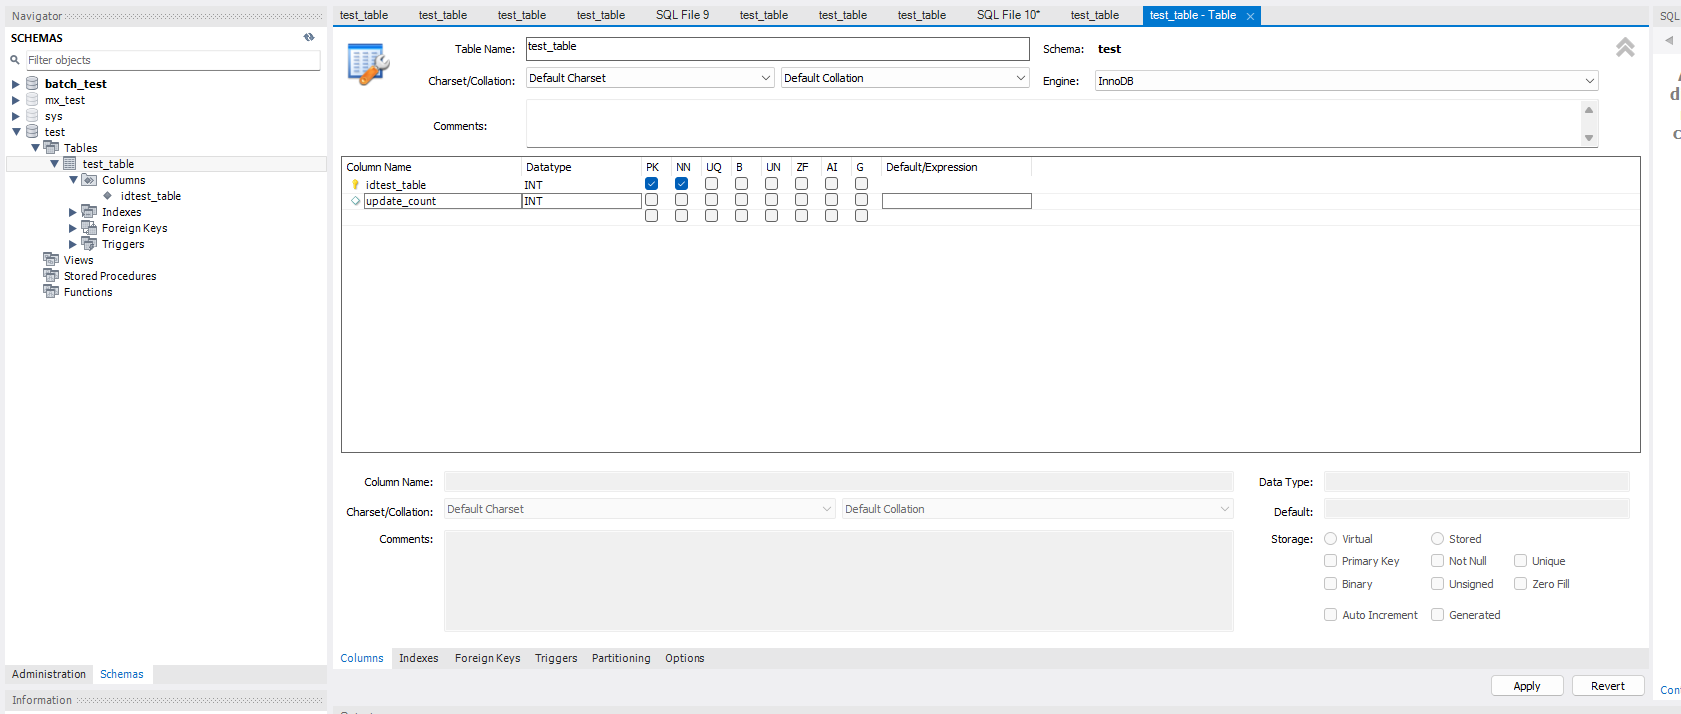Uncheck PK for idtest_table column
Viewport: 1681px width, 714px height.
point(651,184)
